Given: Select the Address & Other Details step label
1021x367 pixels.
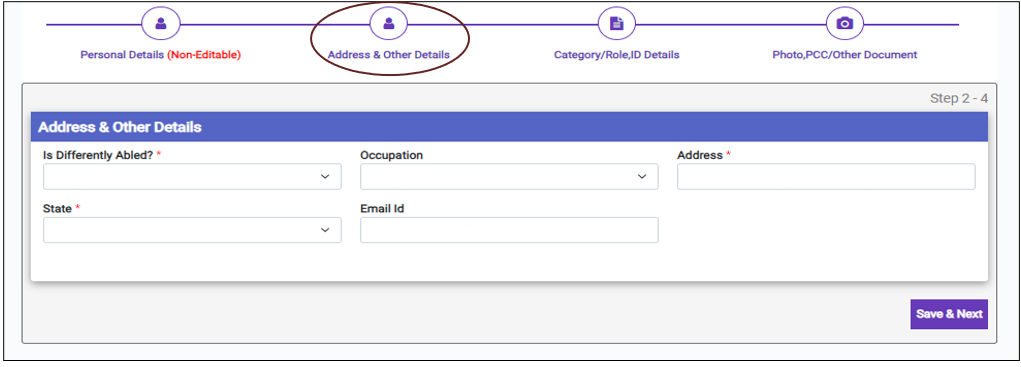Looking at the screenshot, I should (x=389, y=55).
